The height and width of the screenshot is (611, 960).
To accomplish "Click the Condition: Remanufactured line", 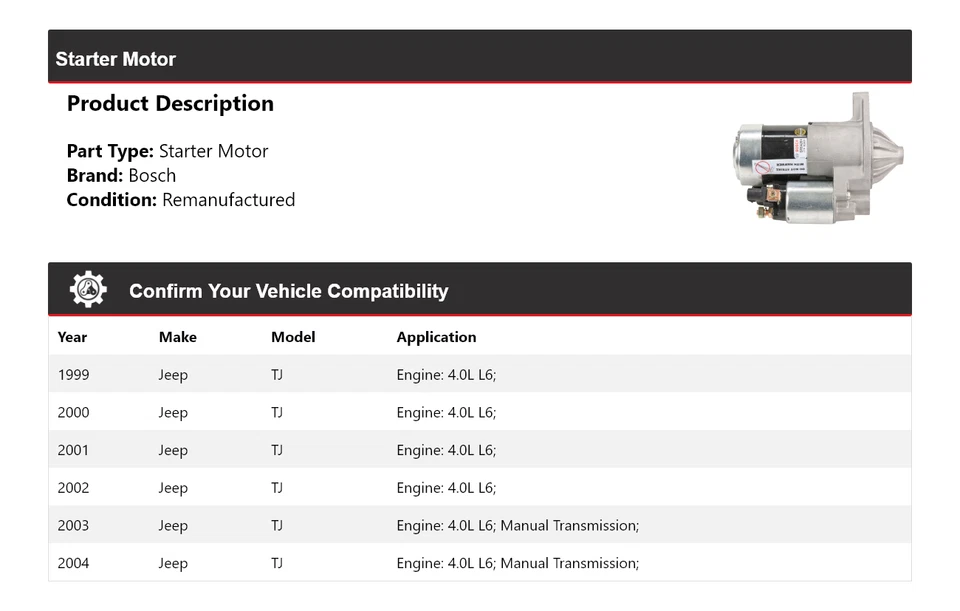I will pyautogui.click(x=180, y=199).
